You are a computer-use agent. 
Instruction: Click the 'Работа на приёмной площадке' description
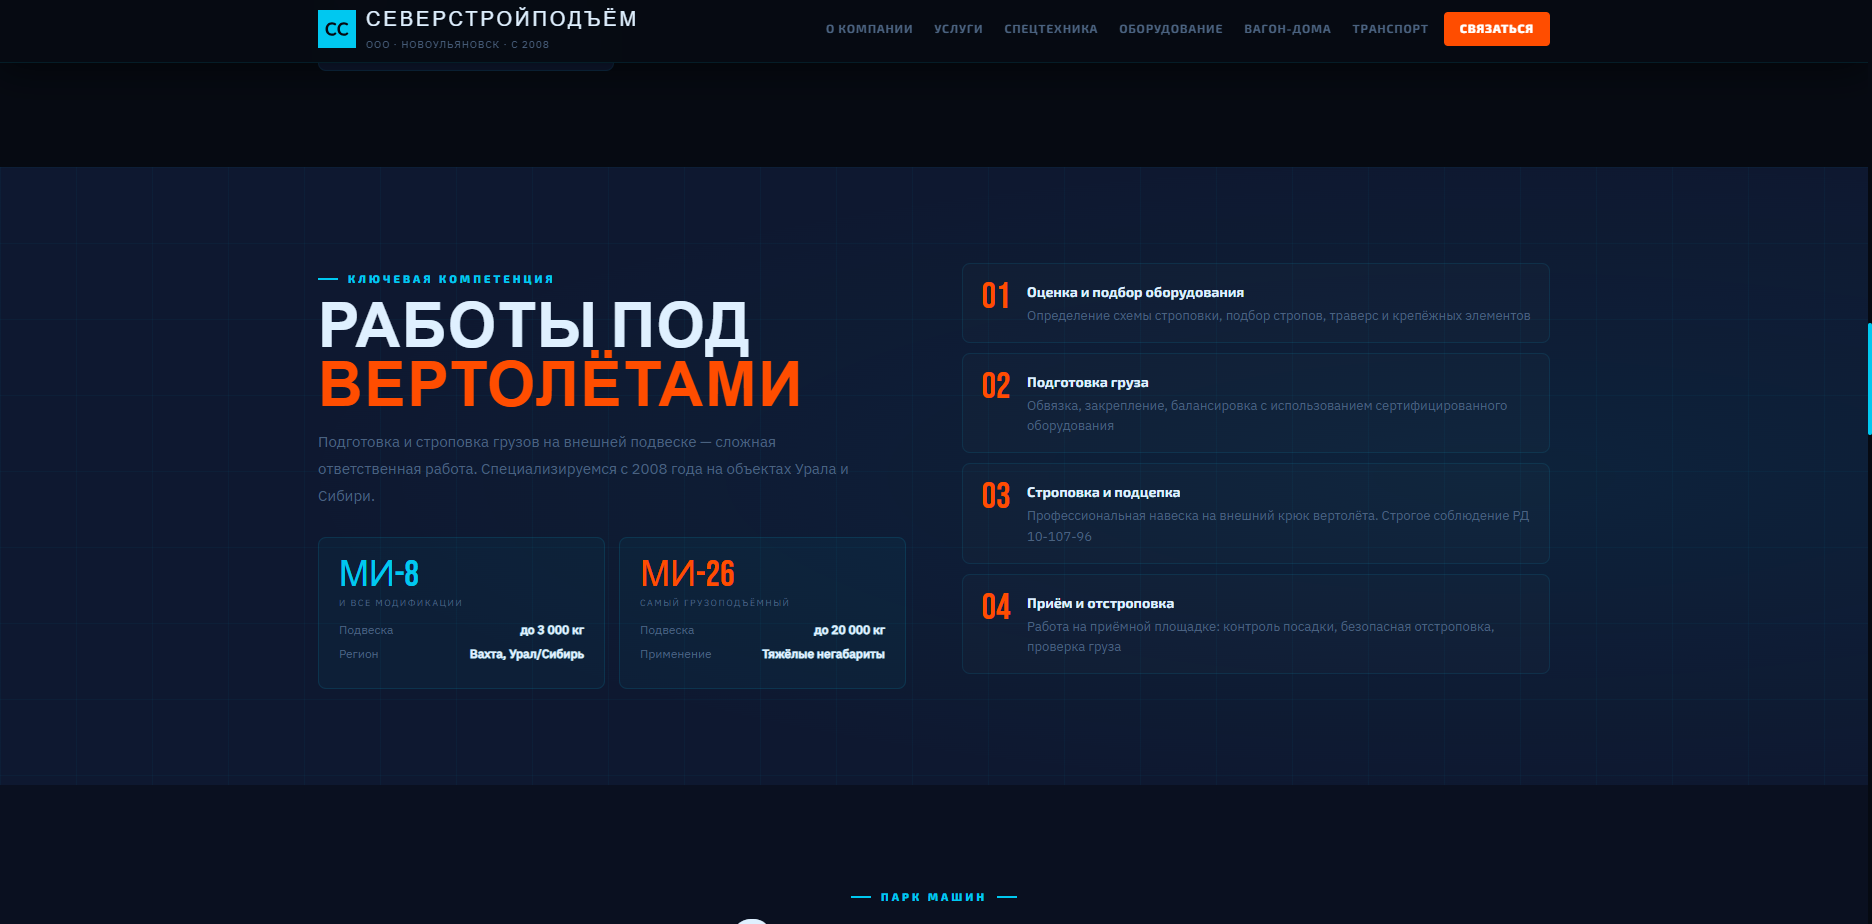(x=1260, y=637)
